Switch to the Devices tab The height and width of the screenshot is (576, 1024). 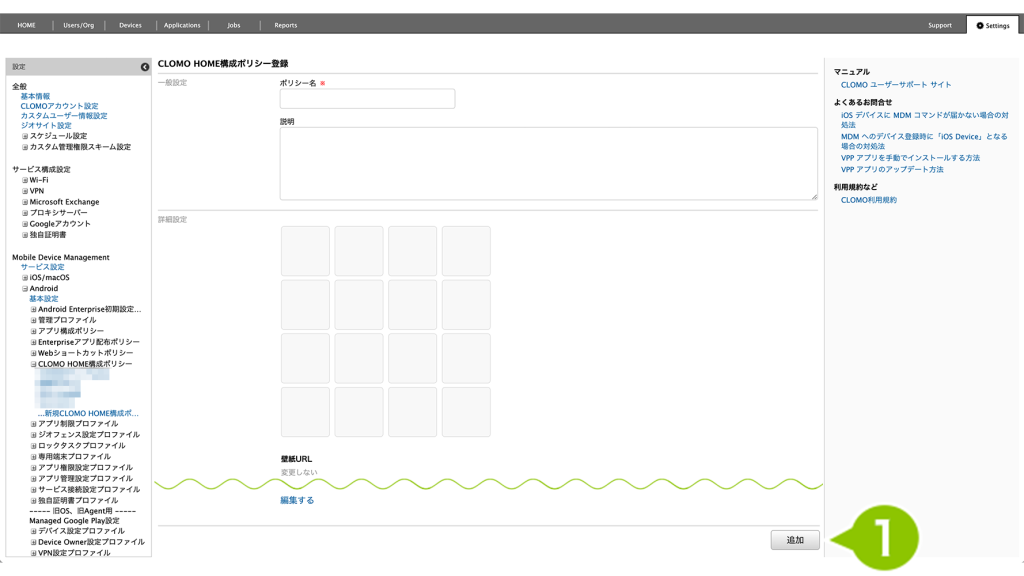pyautogui.click(x=130, y=25)
